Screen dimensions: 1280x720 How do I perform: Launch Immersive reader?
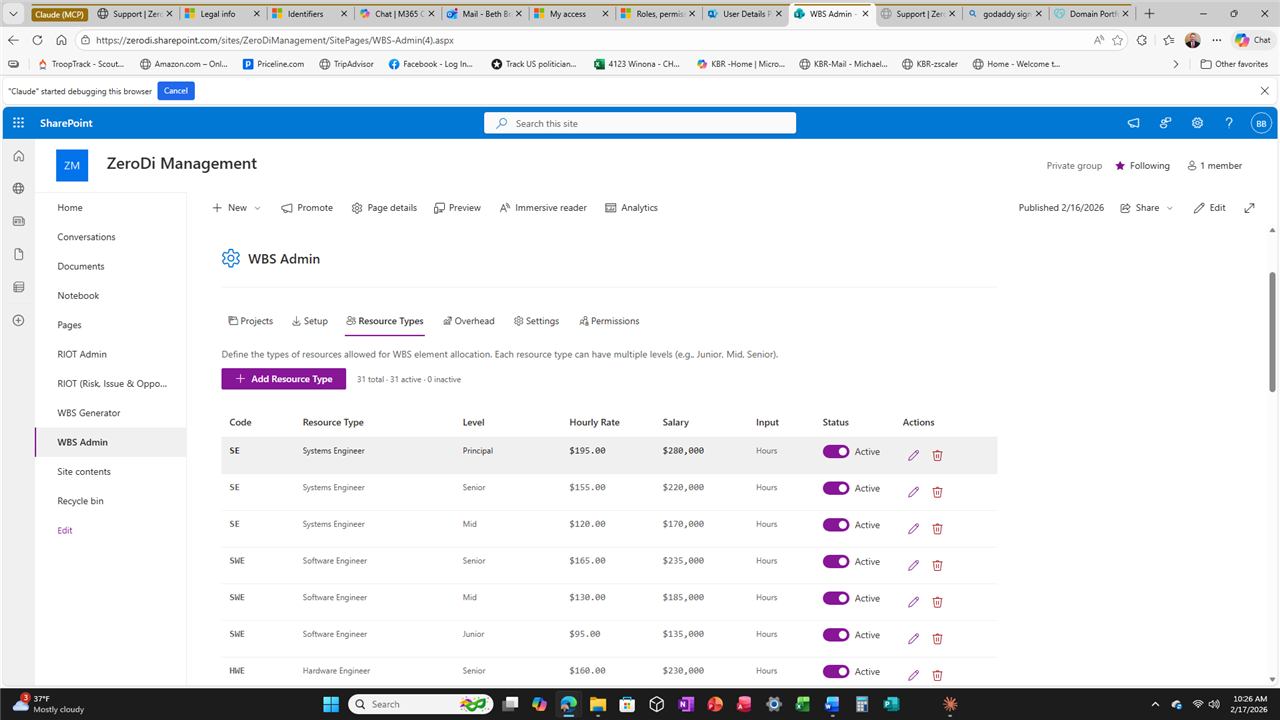click(543, 207)
